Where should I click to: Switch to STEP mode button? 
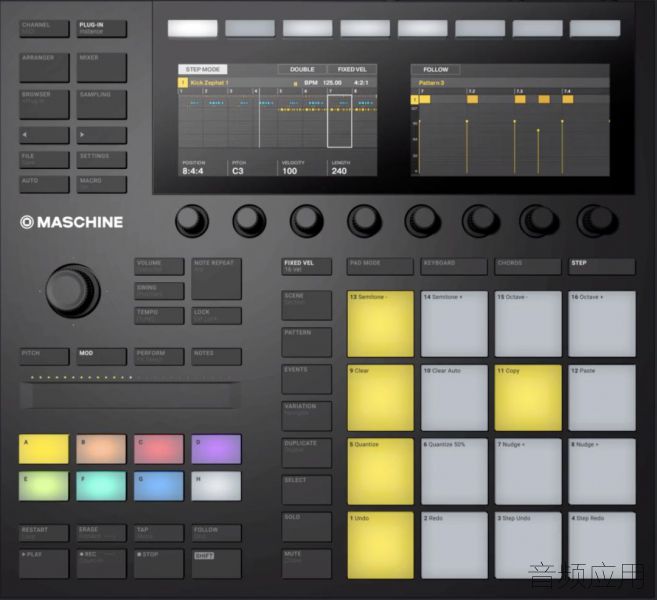(602, 266)
